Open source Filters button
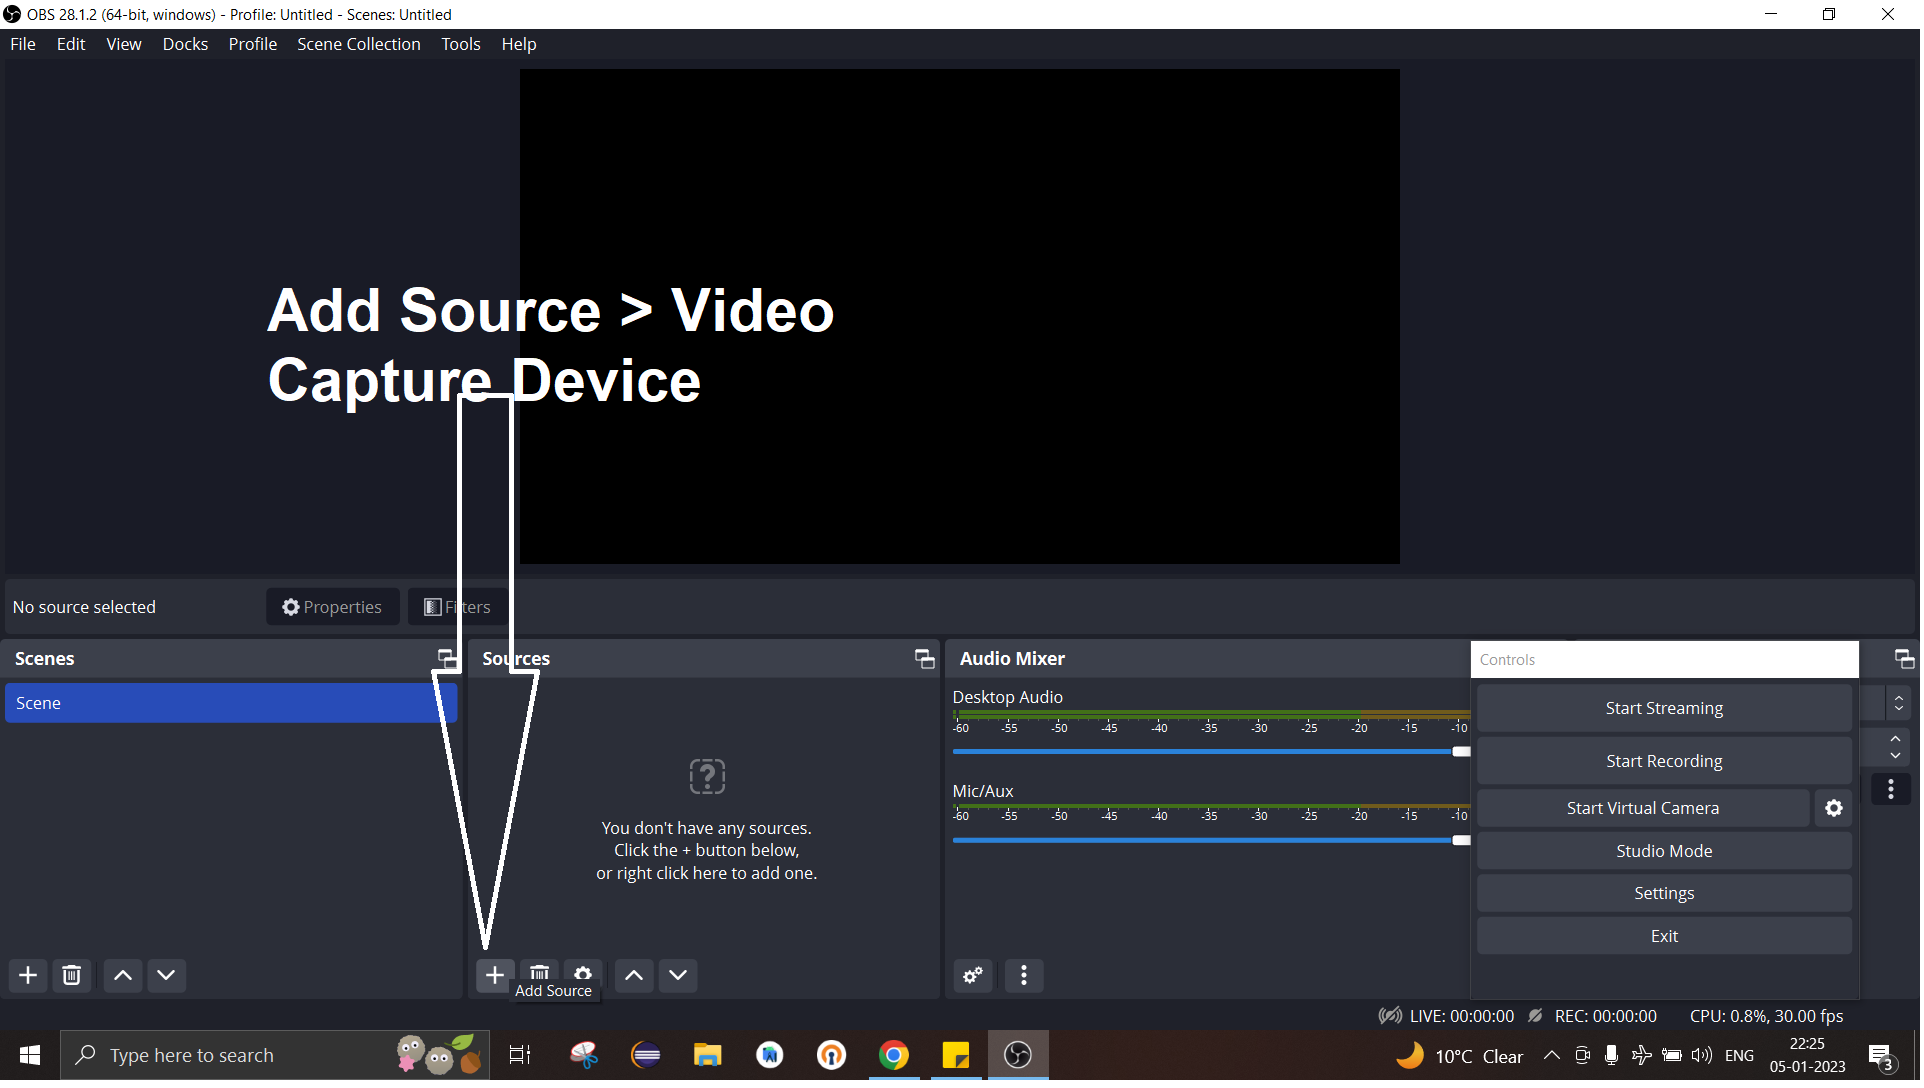Screen dimensions: 1924x1088 coord(458,608)
